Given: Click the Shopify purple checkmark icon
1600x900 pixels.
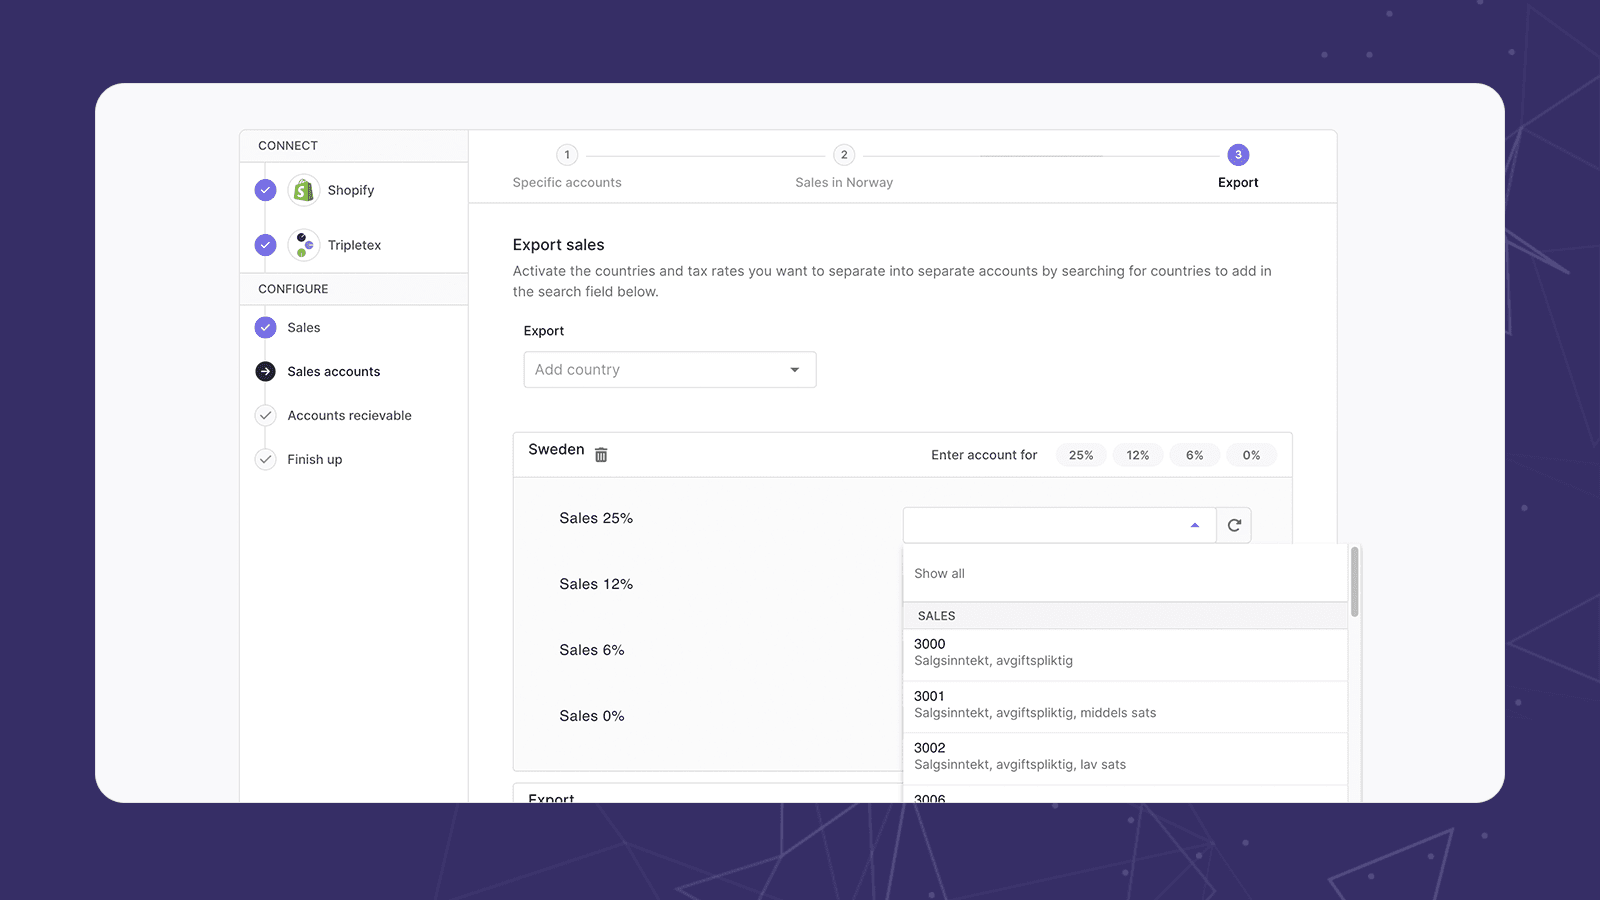Looking at the screenshot, I should [265, 190].
